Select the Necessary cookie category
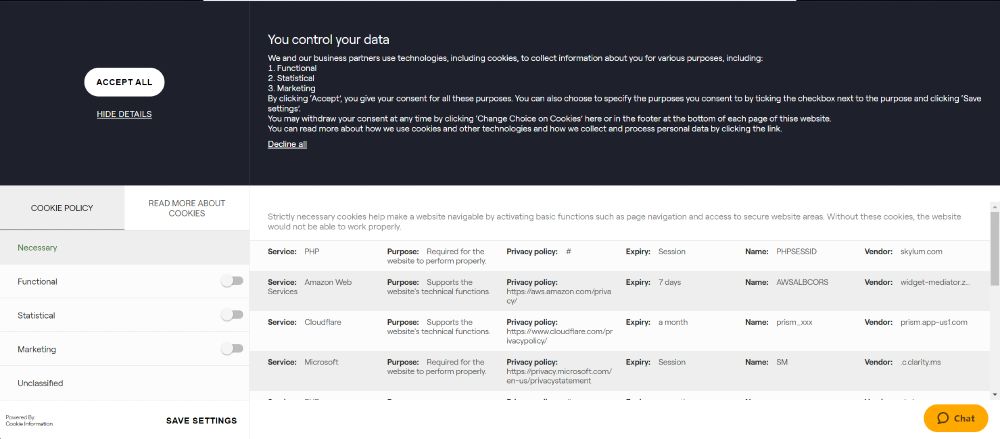This screenshot has width=1000, height=439. tap(38, 247)
